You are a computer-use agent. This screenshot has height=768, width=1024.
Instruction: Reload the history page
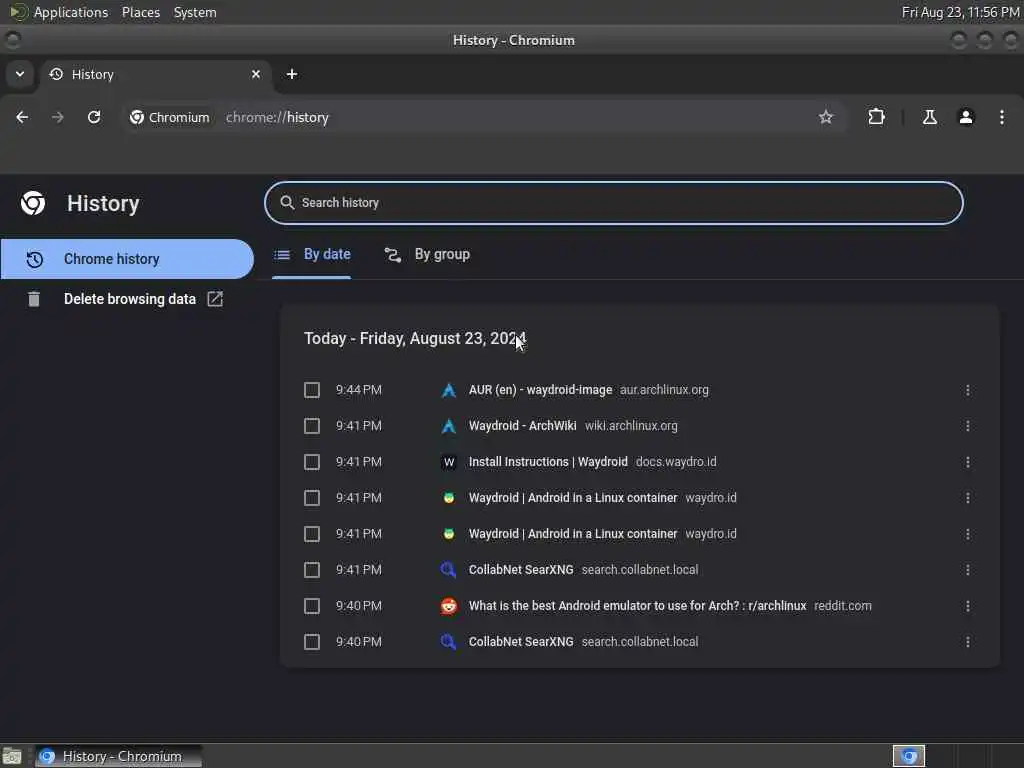pyautogui.click(x=94, y=117)
